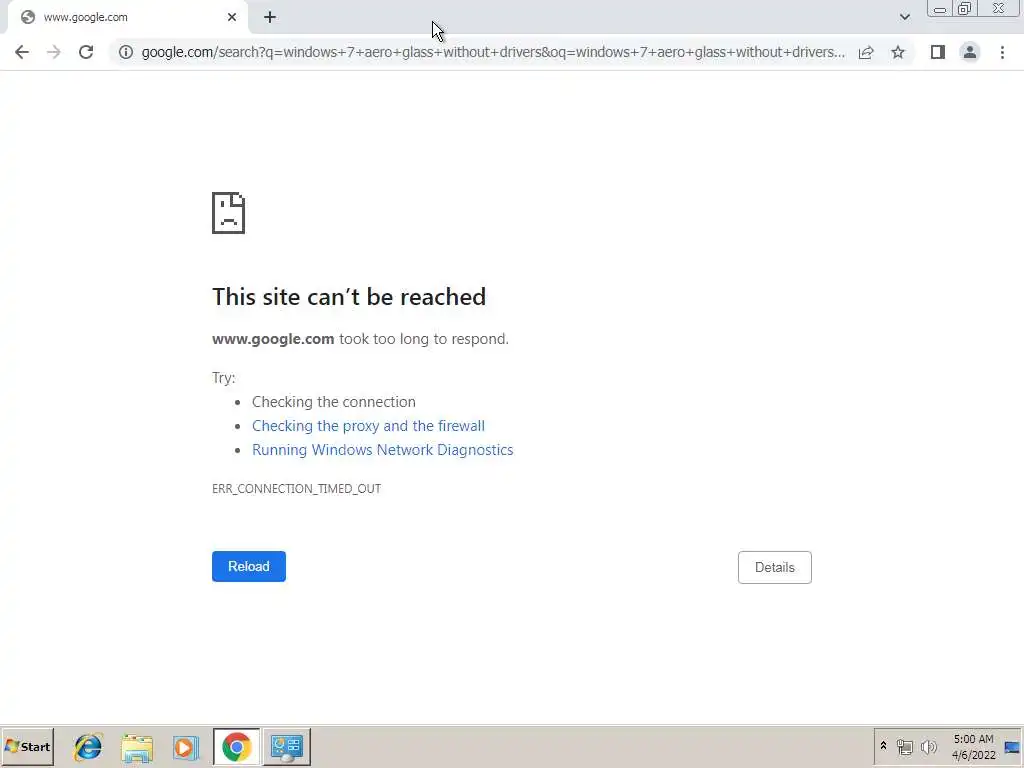Minimize the Chrome window

[x=940, y=9]
